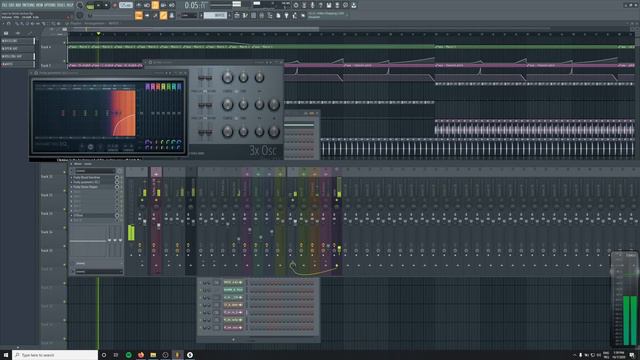This screenshot has height=360, width=640.
Task: Click the first oscillator's leftmost knob in 3x Osc
Action: (227, 78)
